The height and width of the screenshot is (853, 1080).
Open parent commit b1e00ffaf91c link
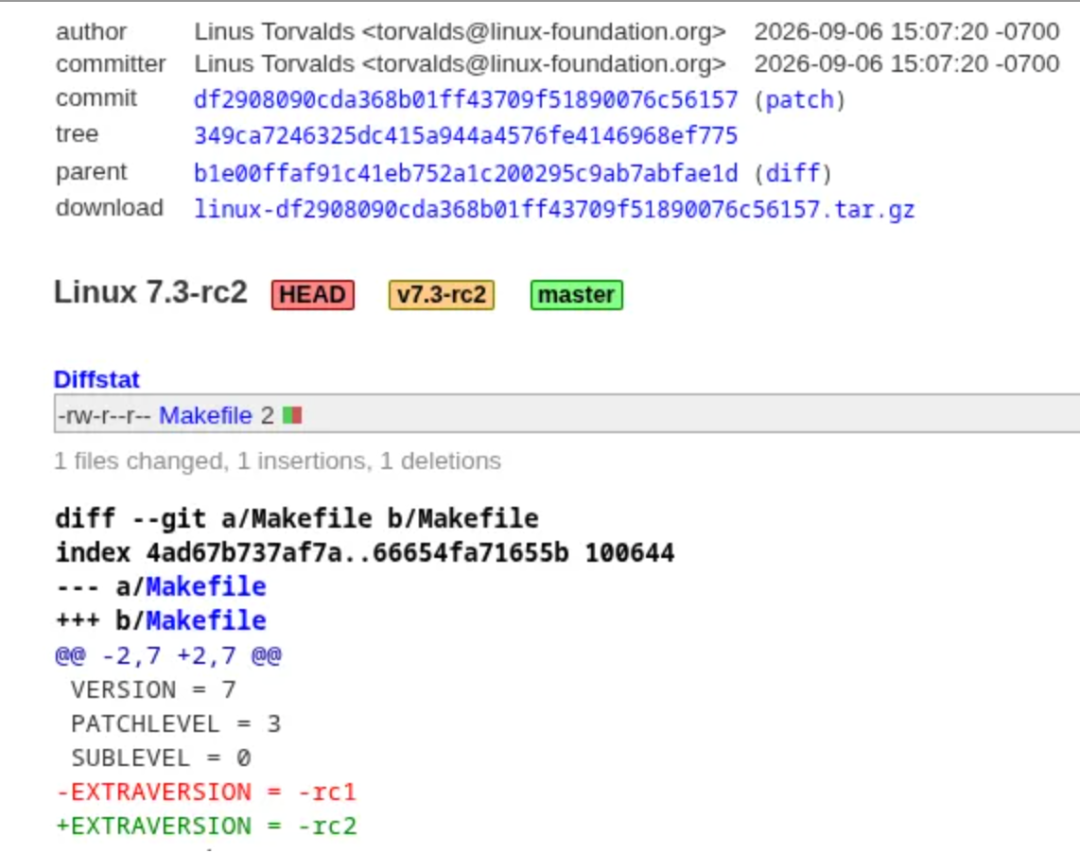tap(466, 173)
